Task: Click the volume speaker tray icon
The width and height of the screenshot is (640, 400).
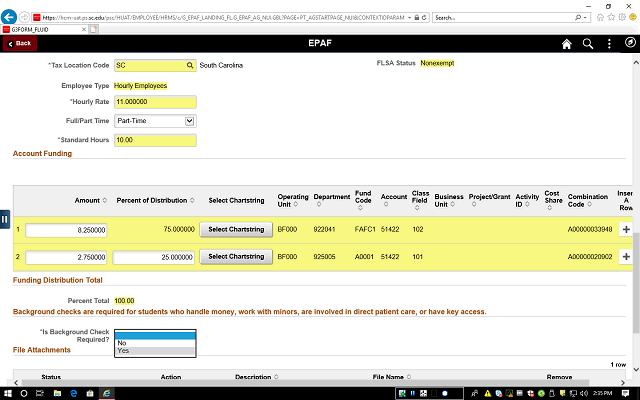Action: [584, 393]
